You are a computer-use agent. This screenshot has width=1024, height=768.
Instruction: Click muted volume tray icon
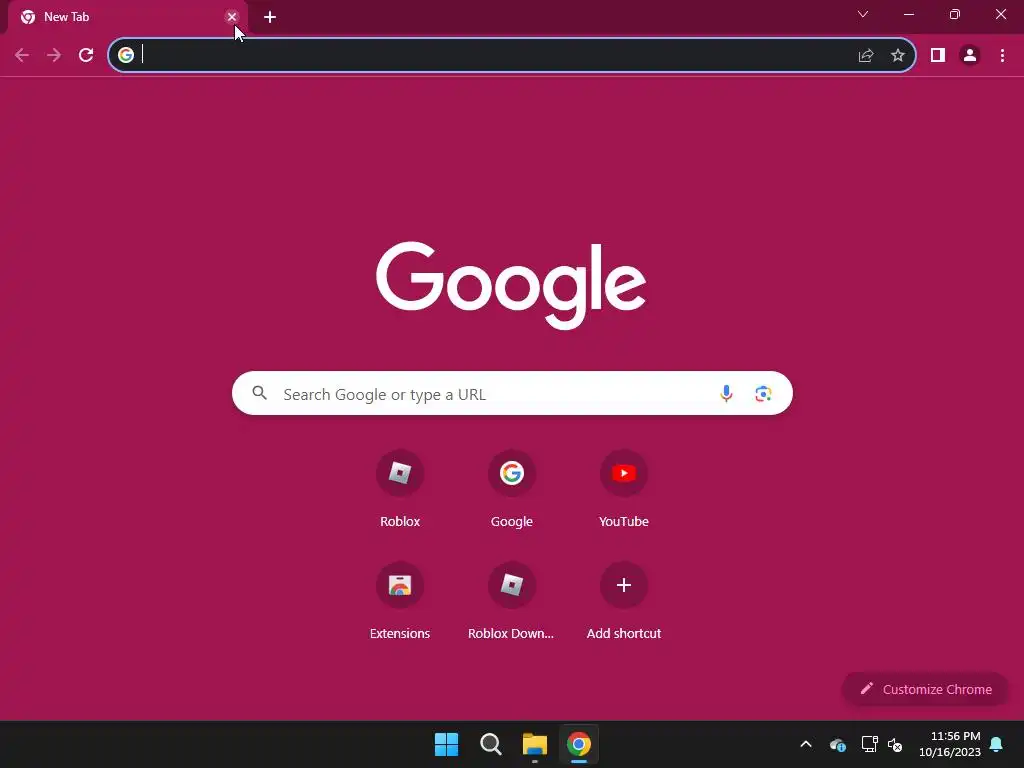tap(895, 744)
